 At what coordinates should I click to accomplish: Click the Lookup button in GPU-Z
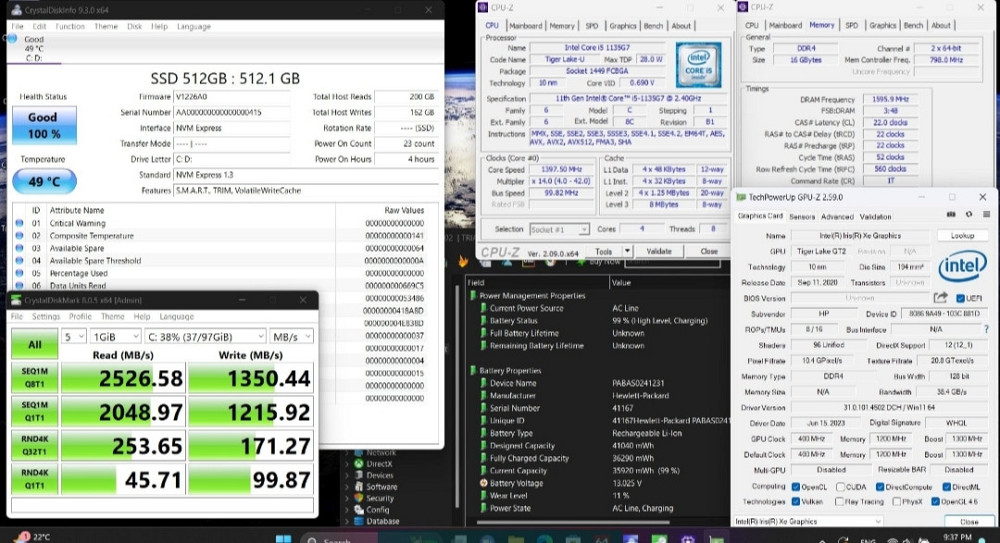(x=962, y=236)
